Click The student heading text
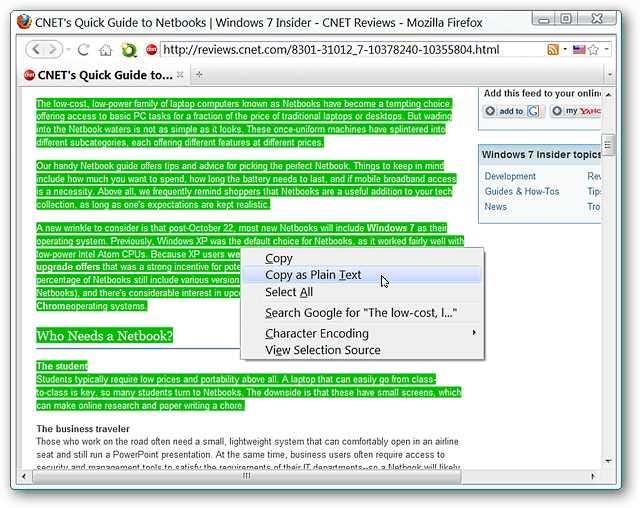 click(62, 366)
